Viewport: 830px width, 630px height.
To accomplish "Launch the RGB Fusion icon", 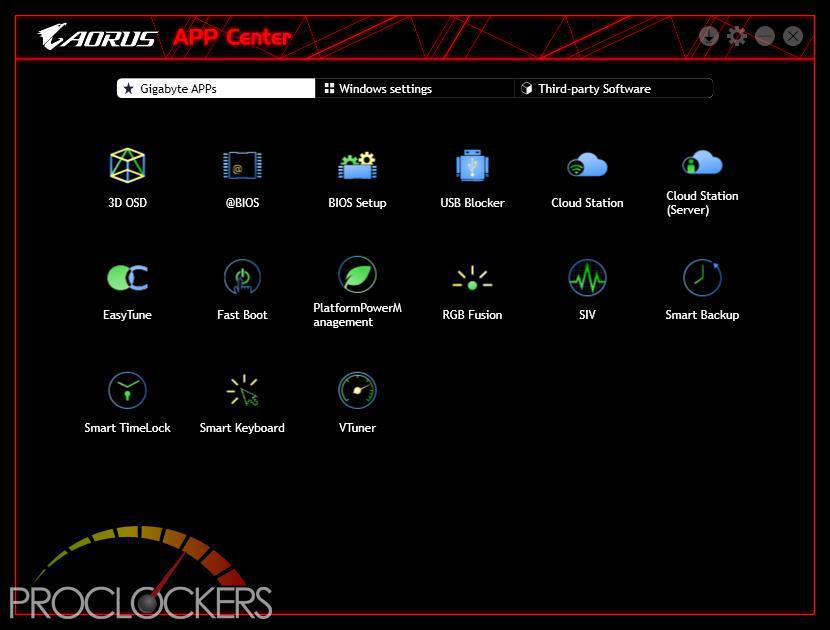I will coord(472,278).
